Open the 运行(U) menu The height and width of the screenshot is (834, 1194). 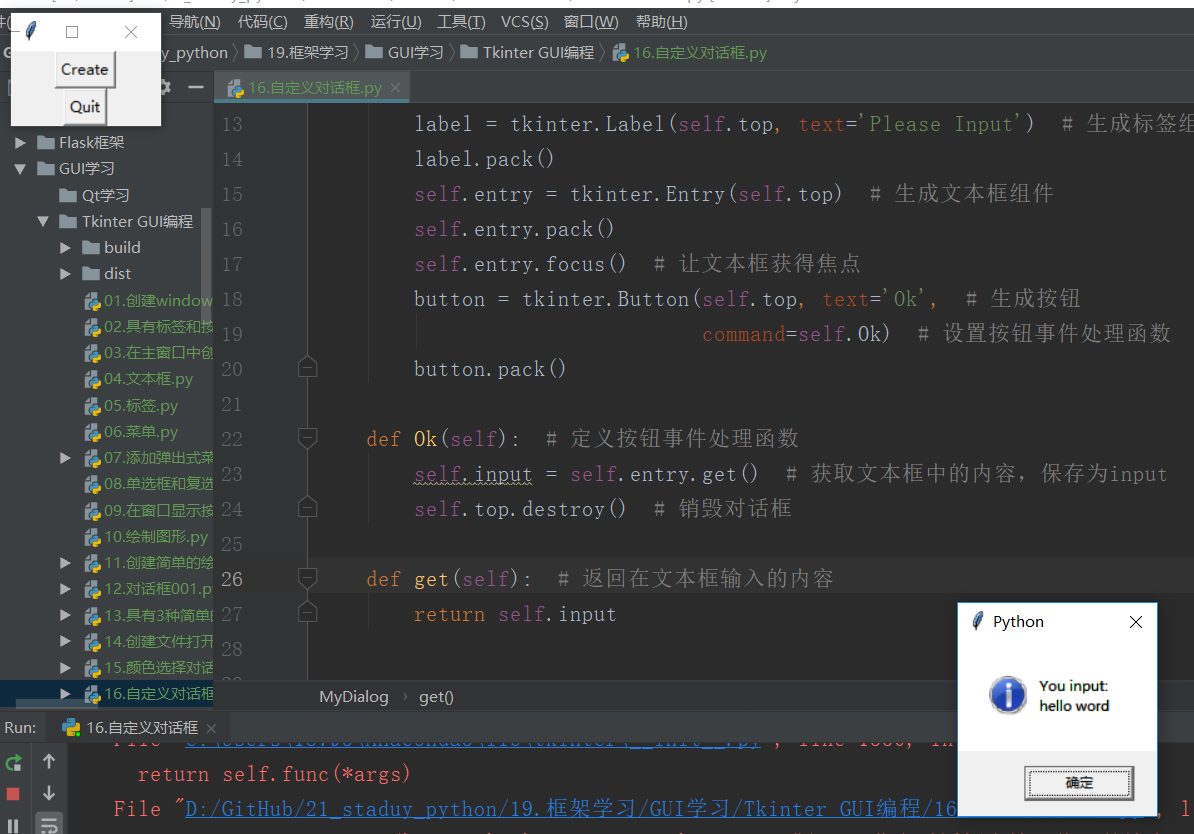click(x=396, y=22)
